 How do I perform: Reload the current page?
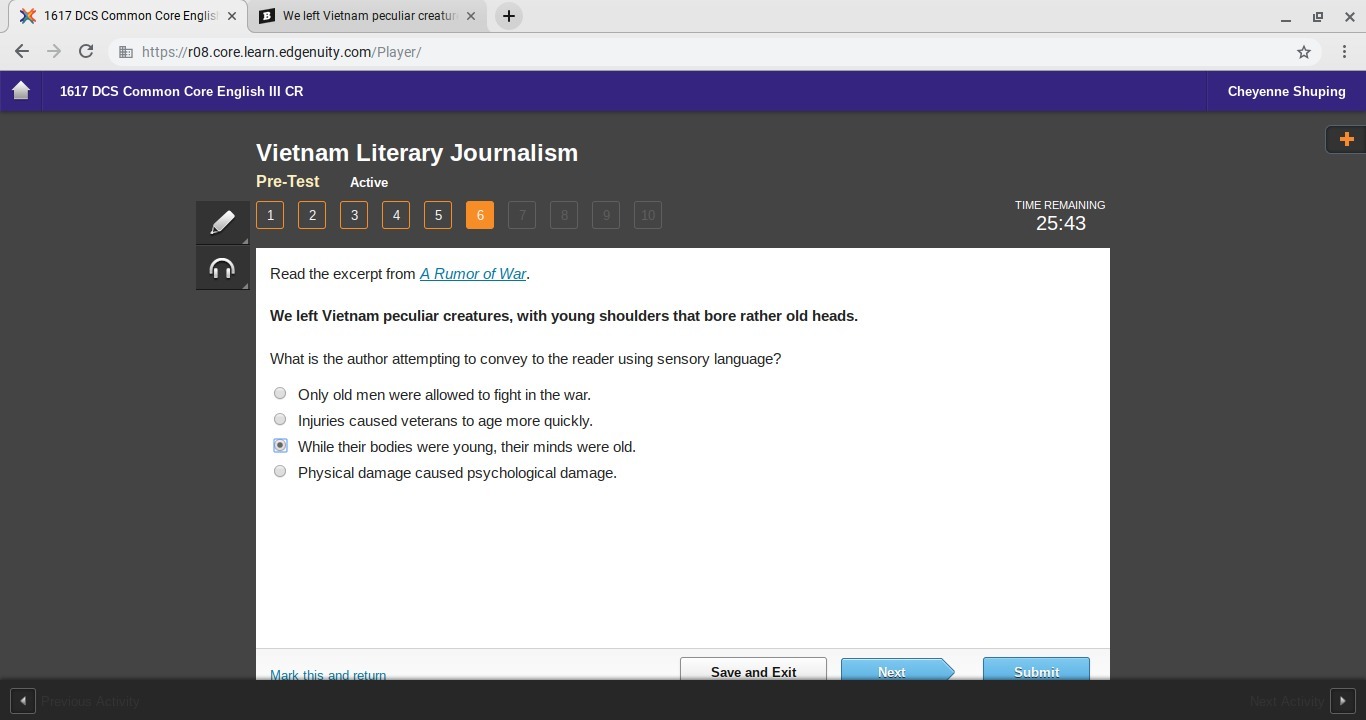click(86, 52)
